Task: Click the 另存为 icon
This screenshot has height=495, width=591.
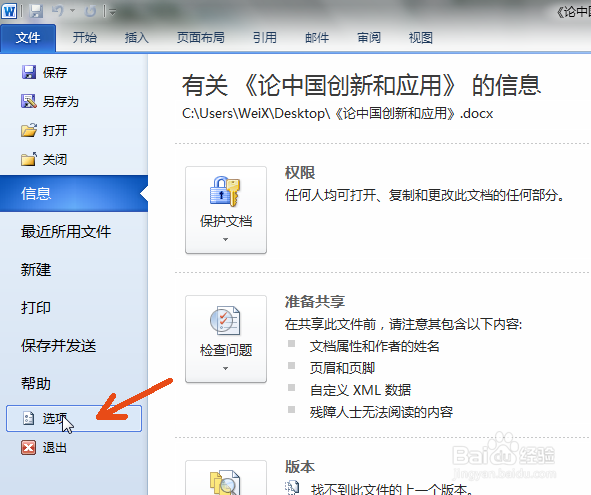Action: coord(29,101)
